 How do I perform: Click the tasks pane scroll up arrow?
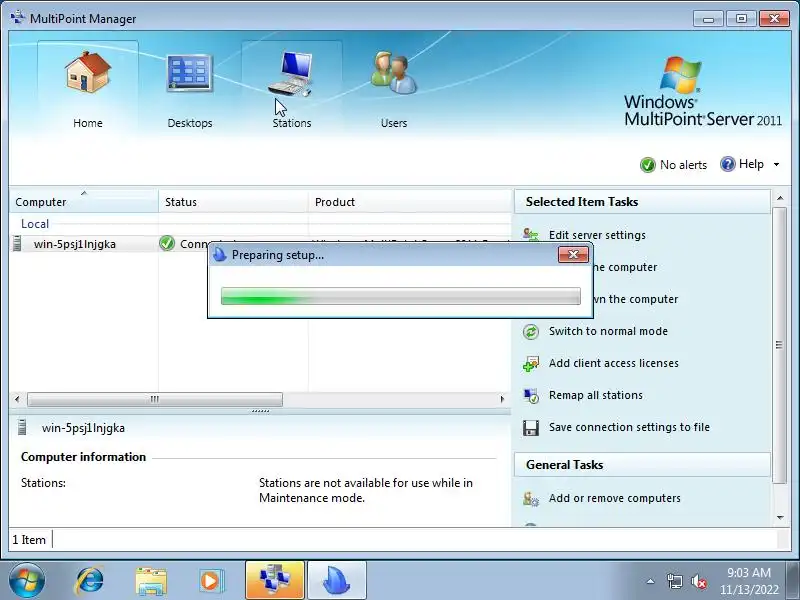click(x=780, y=198)
